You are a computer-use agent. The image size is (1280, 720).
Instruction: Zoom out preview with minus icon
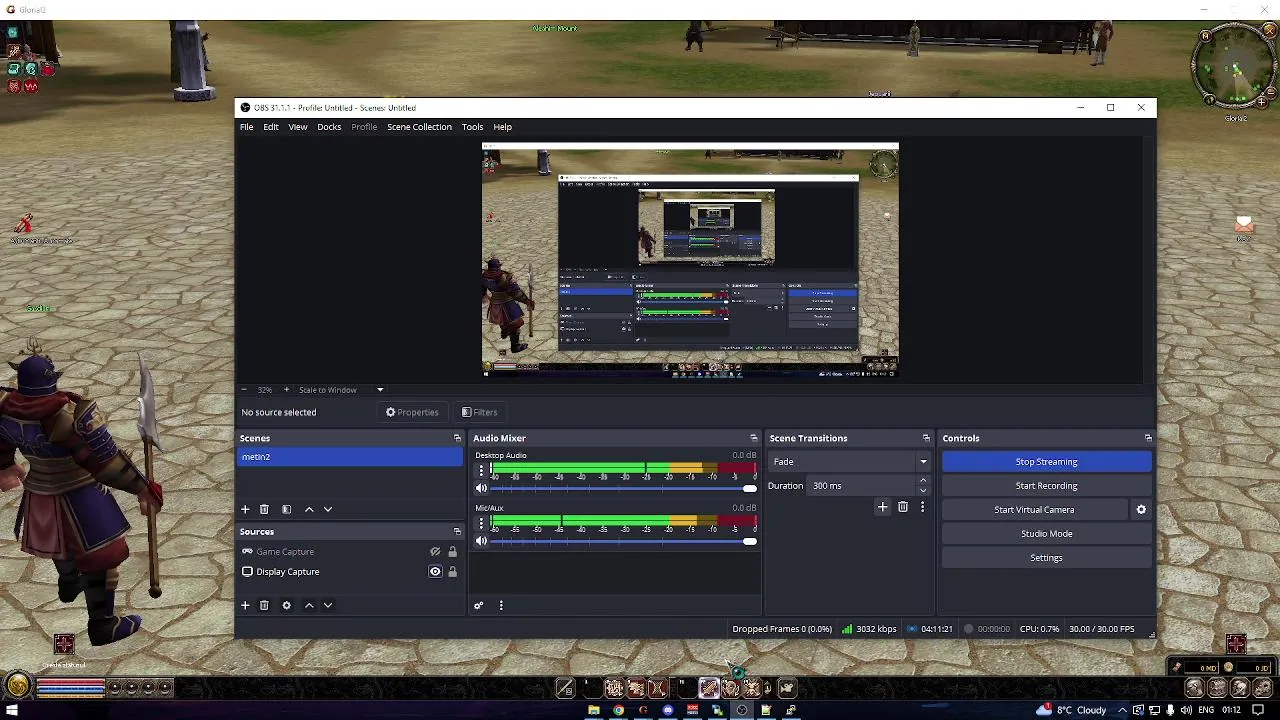tap(244, 390)
